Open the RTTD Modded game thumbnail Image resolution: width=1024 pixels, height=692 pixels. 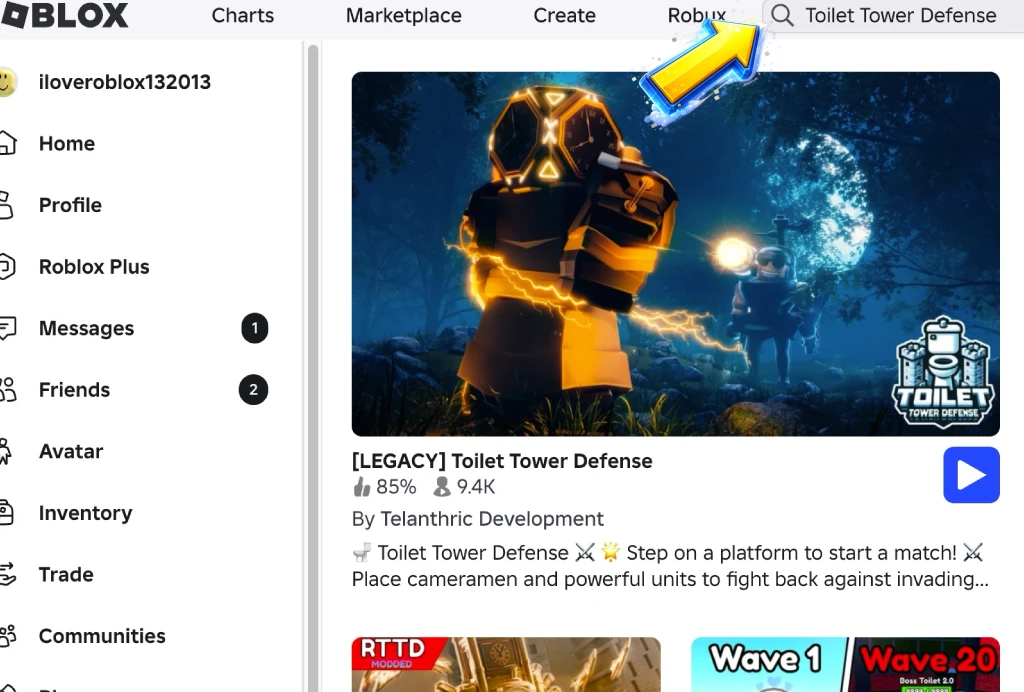[506, 665]
